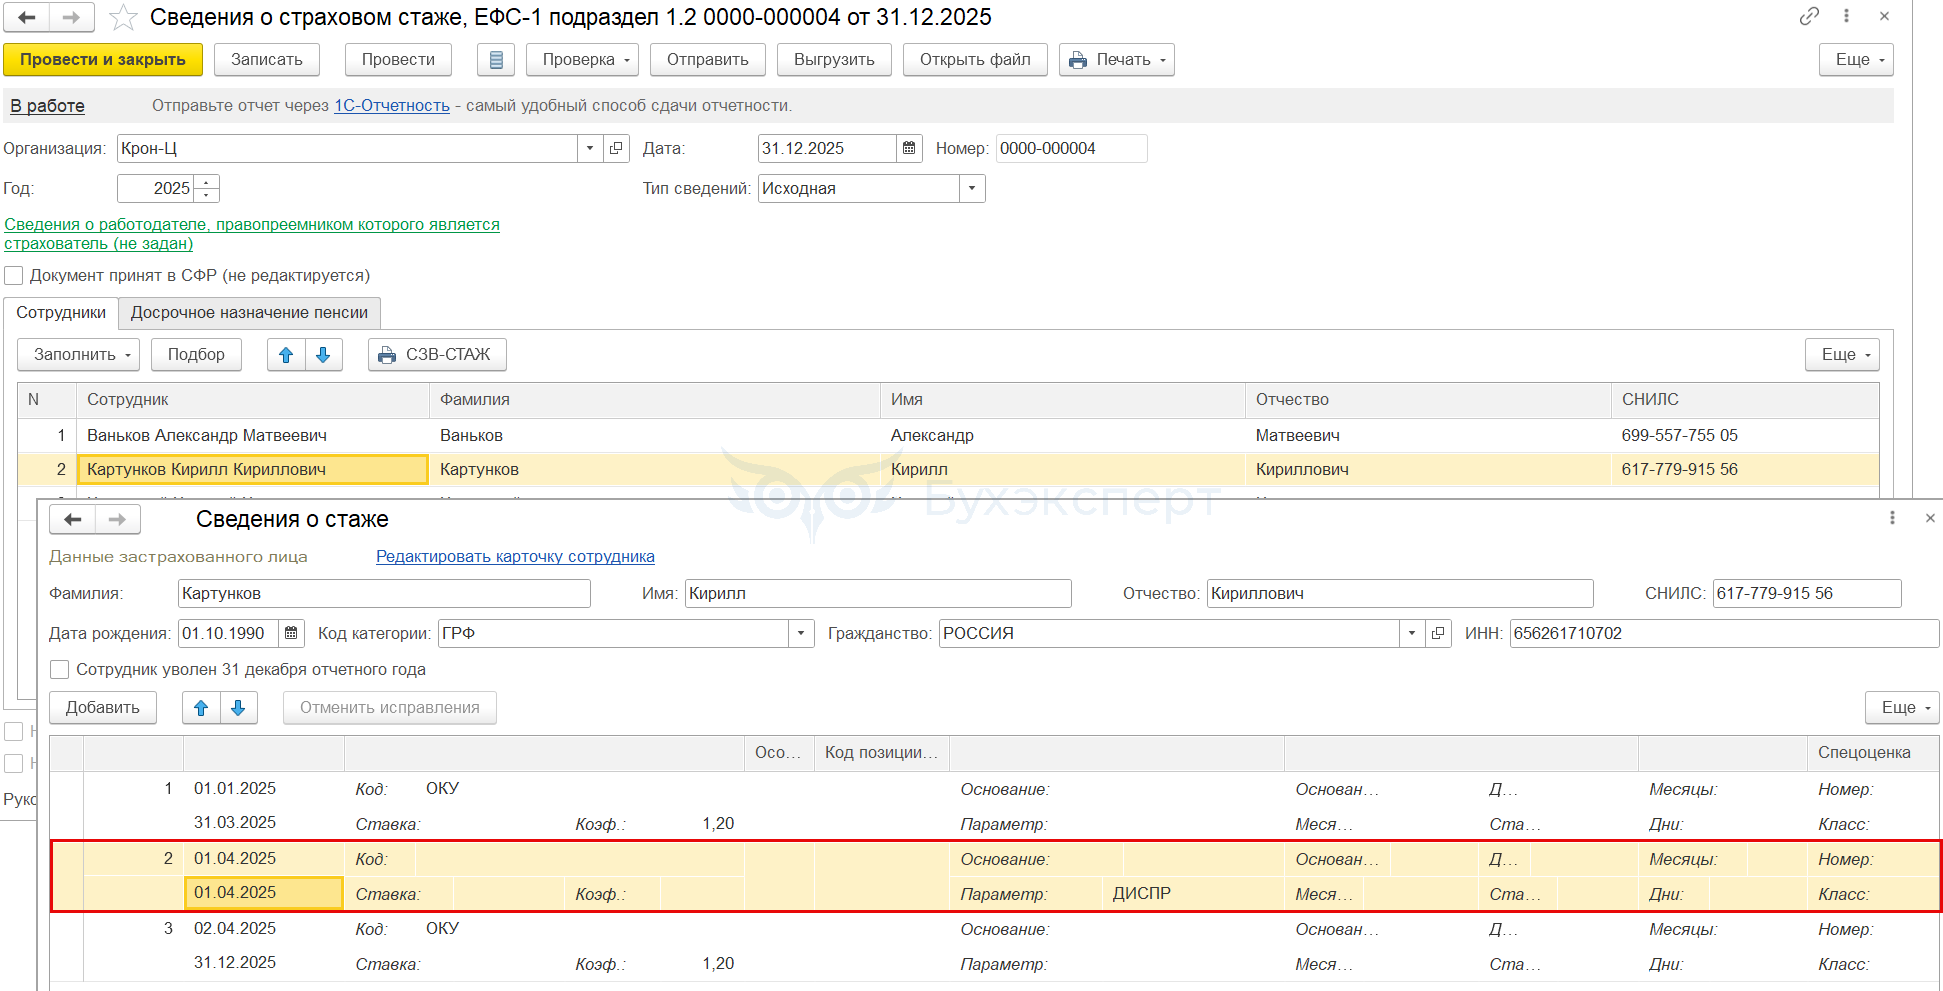This screenshot has width=1943, height=991.
Task: Select the Сотрудники tab
Action: point(61,313)
